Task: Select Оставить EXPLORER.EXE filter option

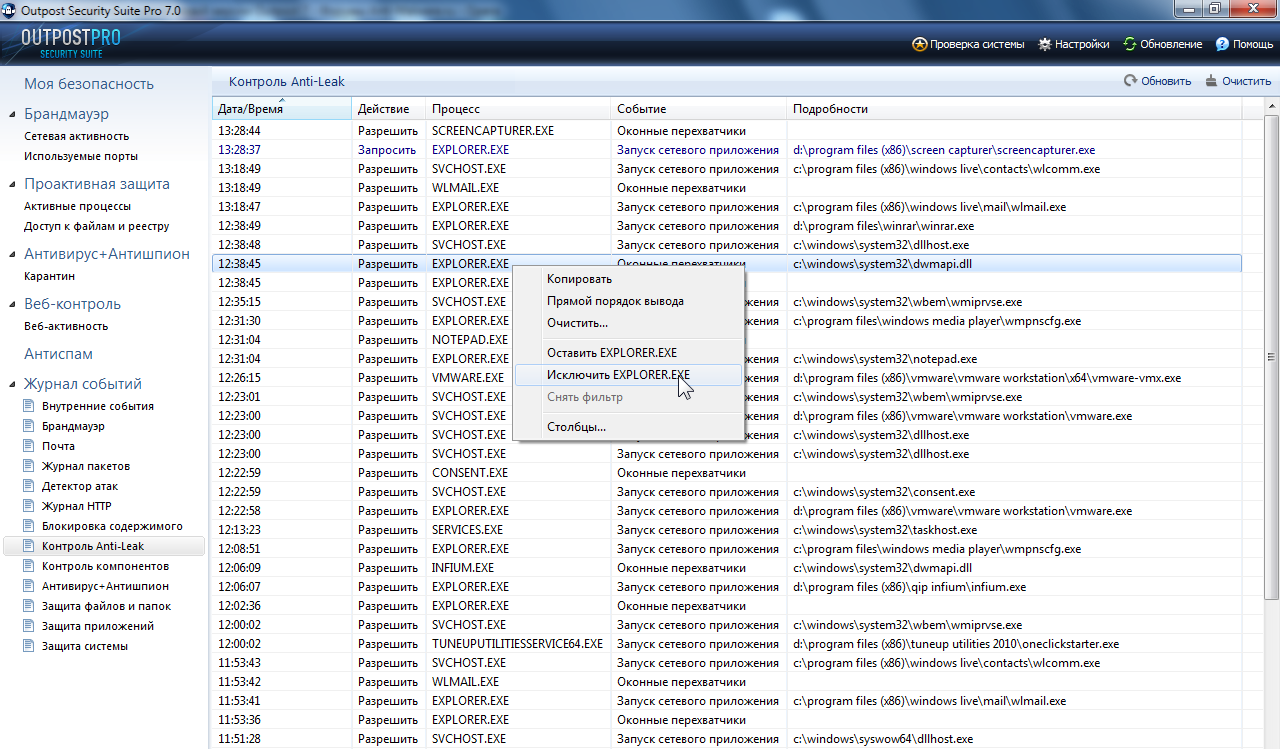Action: point(628,352)
